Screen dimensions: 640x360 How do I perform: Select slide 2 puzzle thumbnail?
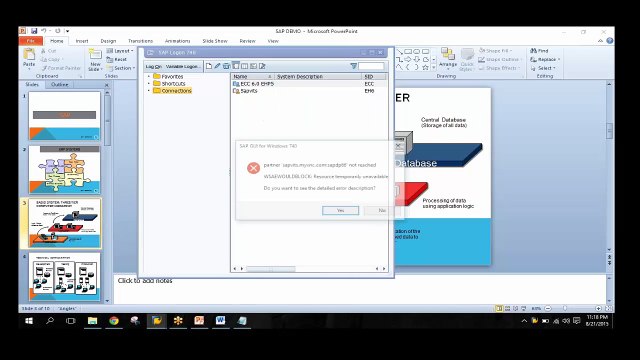[x=64, y=169]
